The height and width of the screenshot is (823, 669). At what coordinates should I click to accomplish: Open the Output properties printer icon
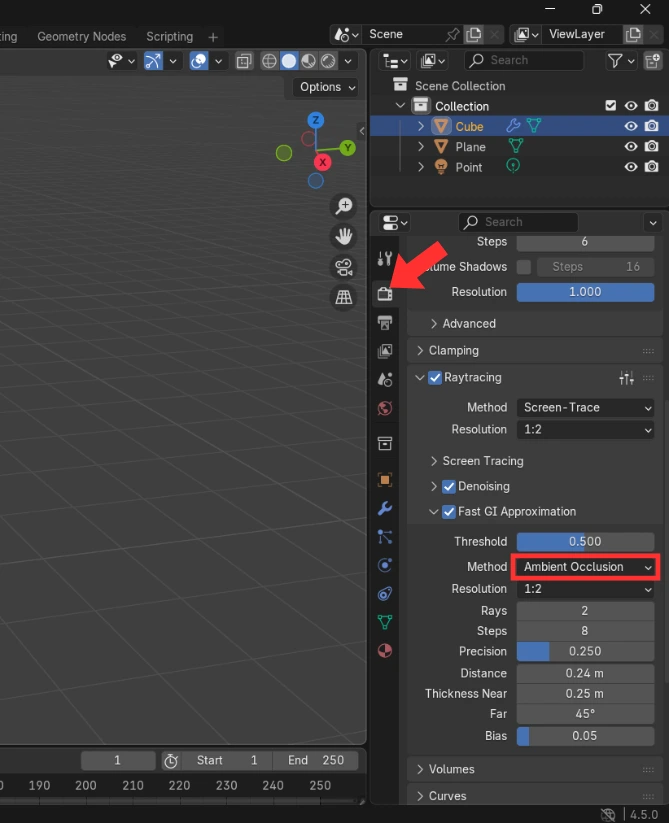[385, 322]
